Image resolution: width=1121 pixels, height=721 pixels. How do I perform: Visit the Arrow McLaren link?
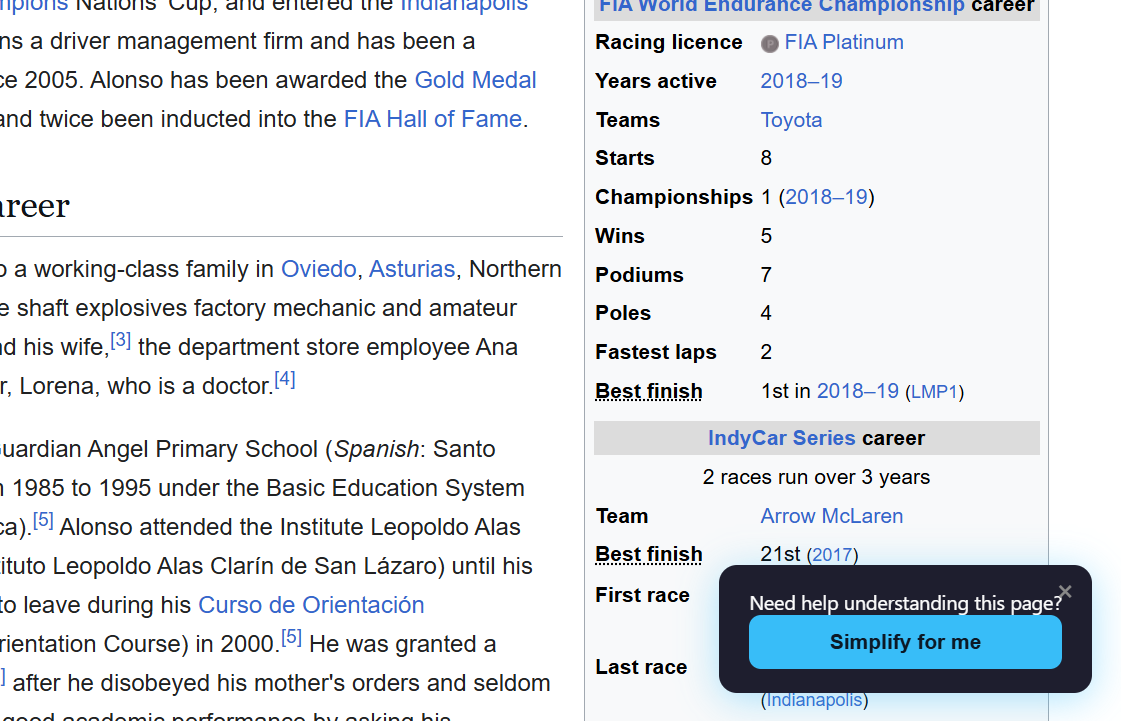click(x=831, y=516)
